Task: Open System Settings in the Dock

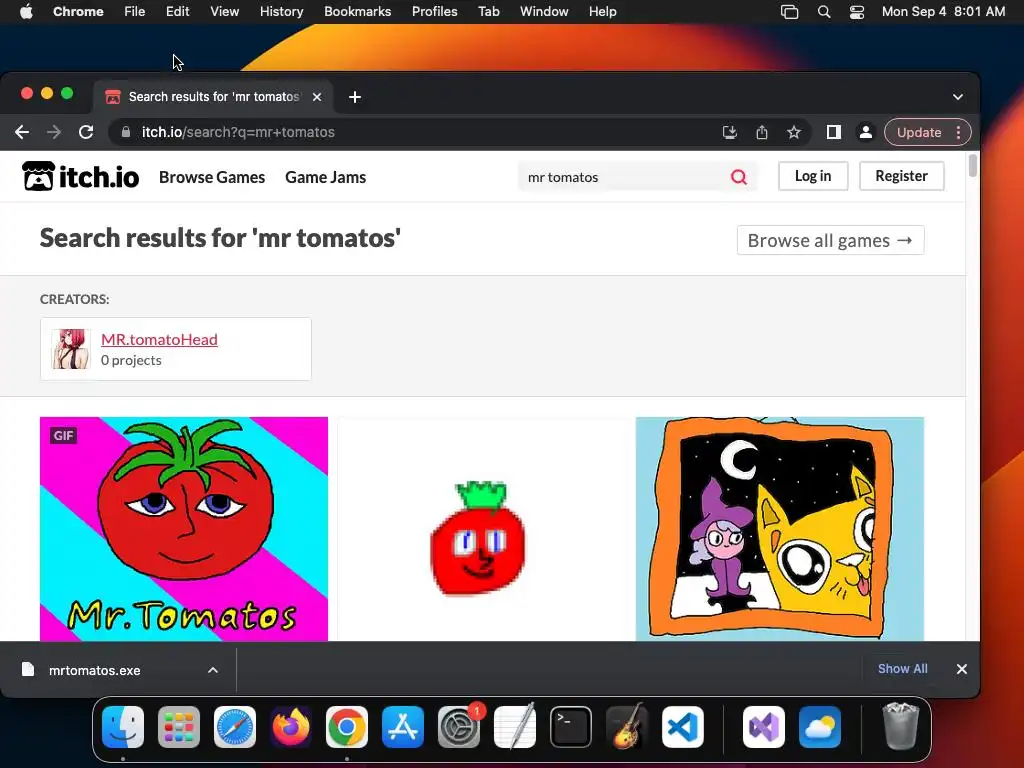Action: coord(459,727)
